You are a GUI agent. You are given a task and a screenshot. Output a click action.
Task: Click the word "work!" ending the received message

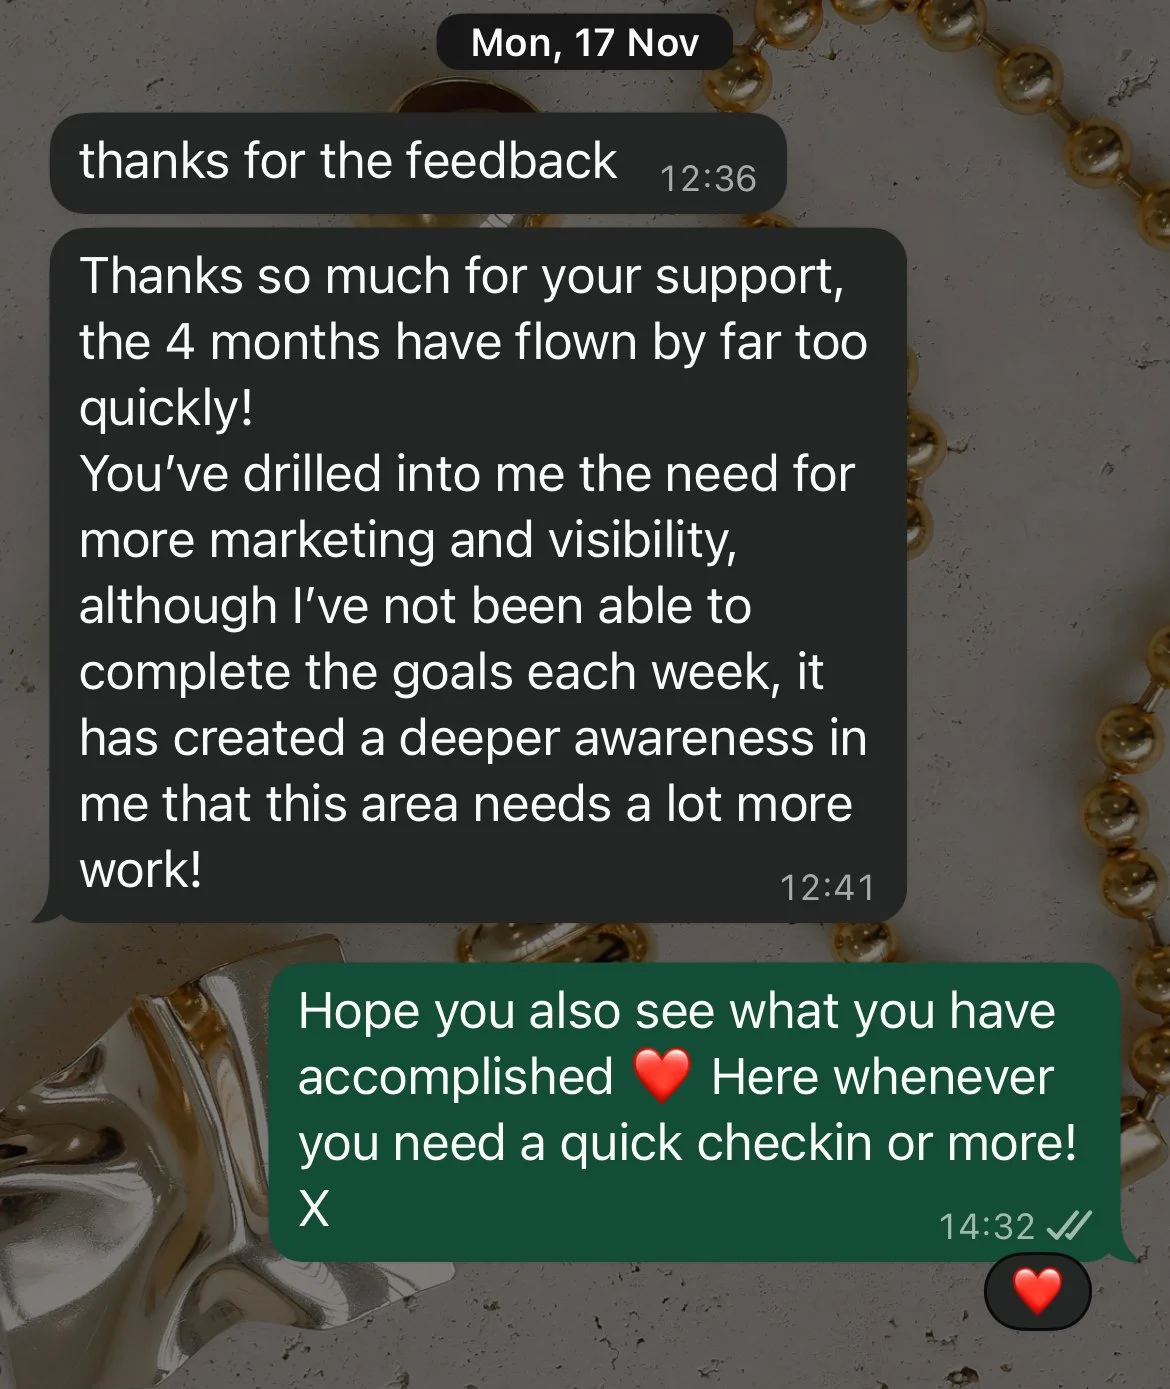coord(141,870)
